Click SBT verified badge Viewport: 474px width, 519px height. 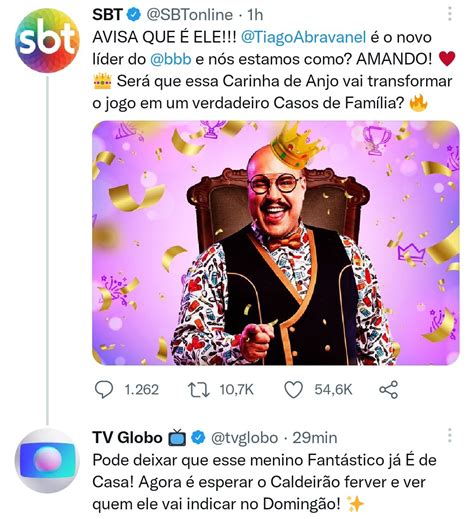click(x=135, y=15)
